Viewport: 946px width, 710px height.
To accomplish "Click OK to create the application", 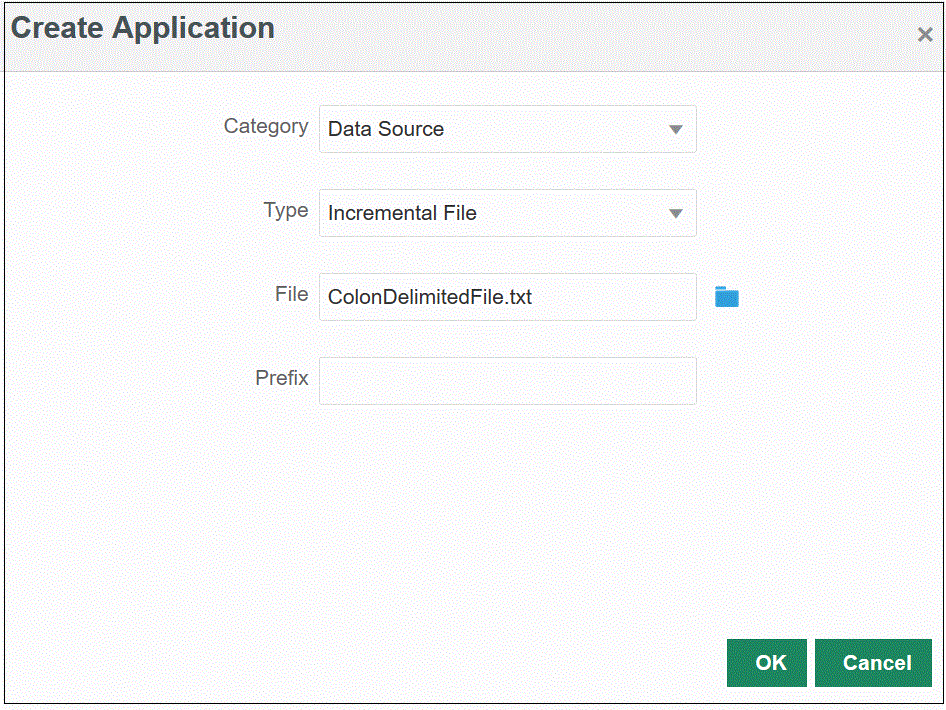I will 766,662.
